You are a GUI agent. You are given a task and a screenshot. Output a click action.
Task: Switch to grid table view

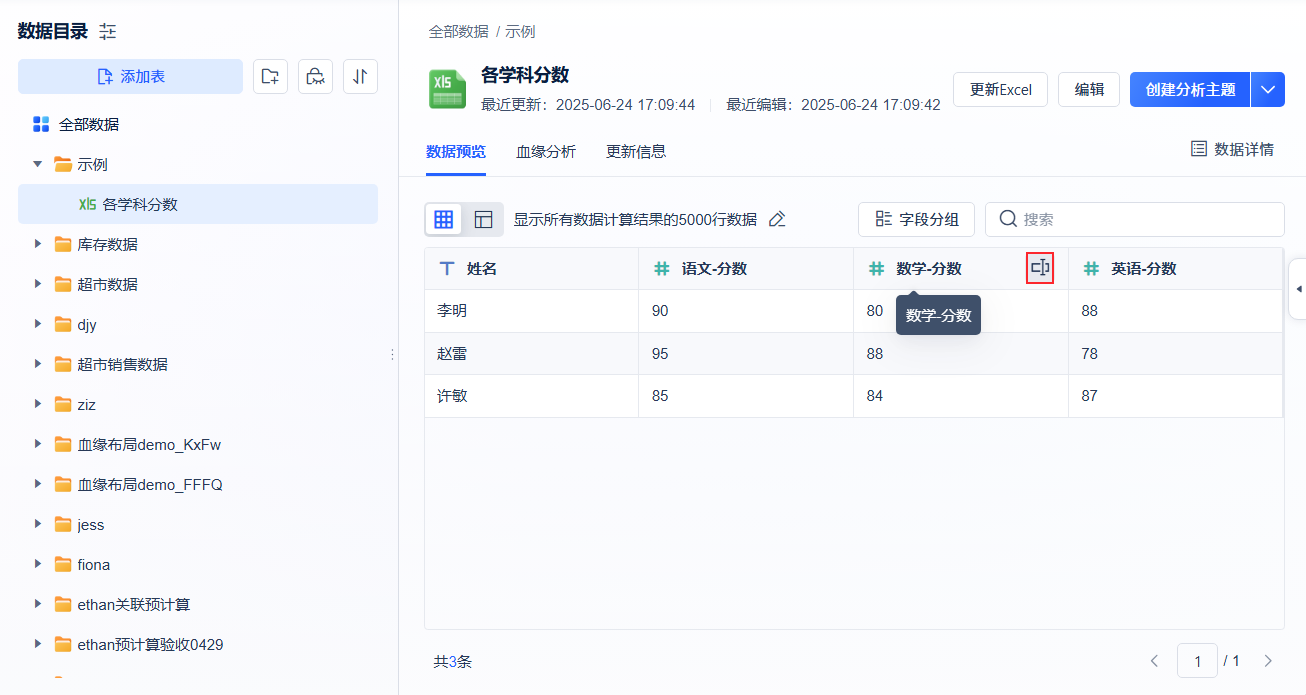coord(444,220)
